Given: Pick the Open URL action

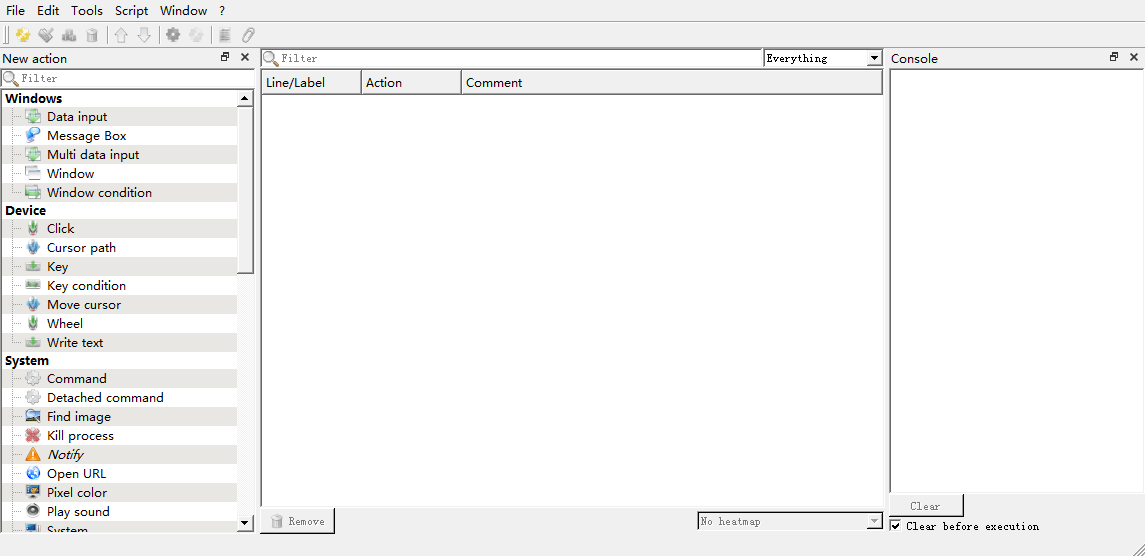Looking at the screenshot, I should pos(76,474).
